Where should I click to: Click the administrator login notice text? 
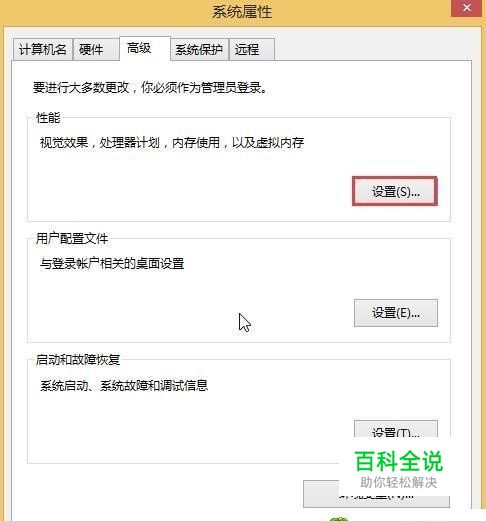pos(150,88)
